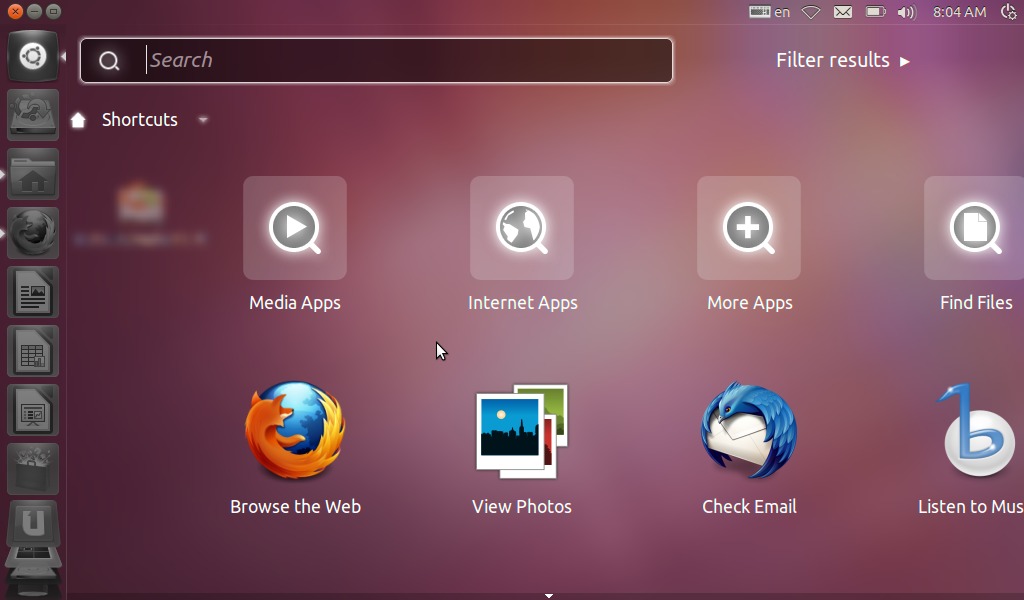Viewport: 1024px width, 600px height.
Task: Launch Browse the Web (Firefox) shortcut
Action: pyautogui.click(x=295, y=449)
